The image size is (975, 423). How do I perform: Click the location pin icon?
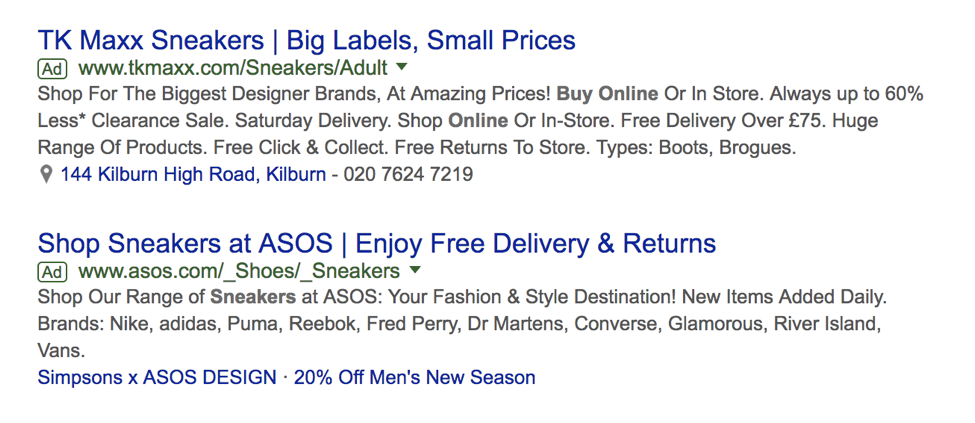click(x=45, y=175)
